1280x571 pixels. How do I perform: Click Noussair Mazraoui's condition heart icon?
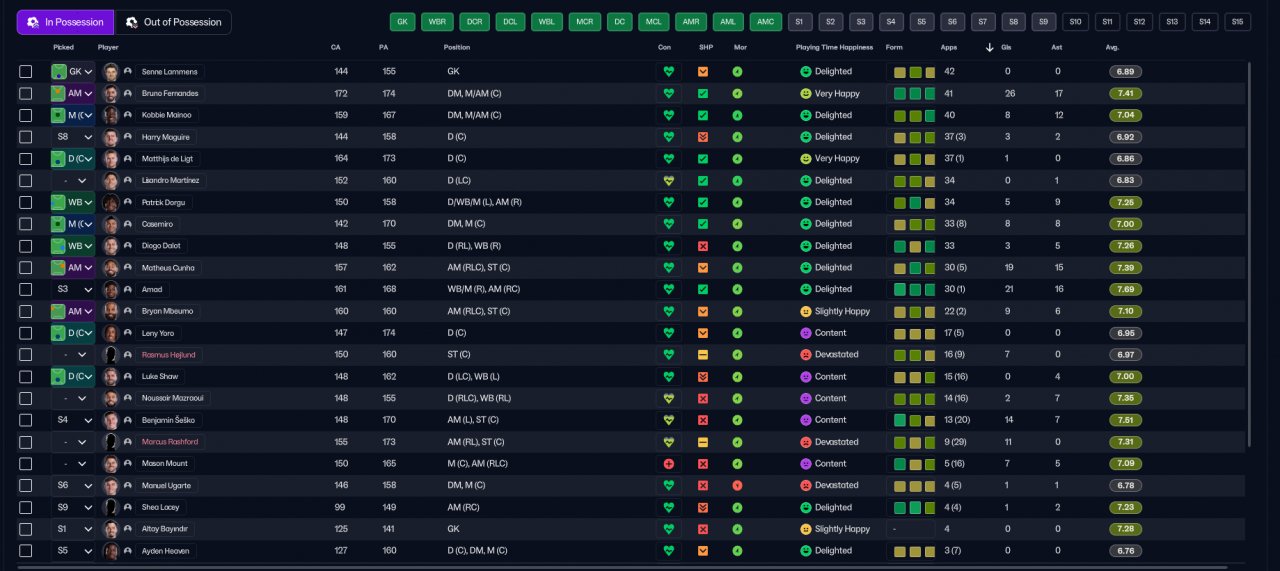click(668, 398)
